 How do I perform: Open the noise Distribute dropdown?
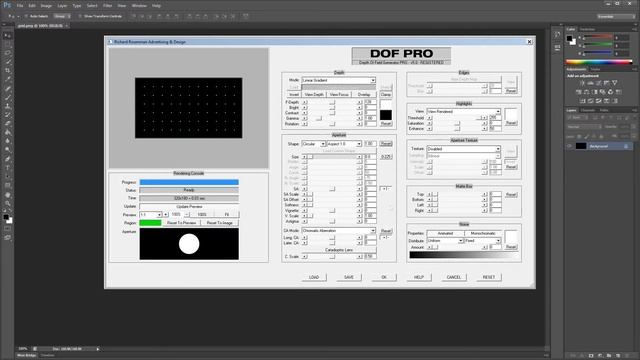pyautogui.click(x=445, y=241)
